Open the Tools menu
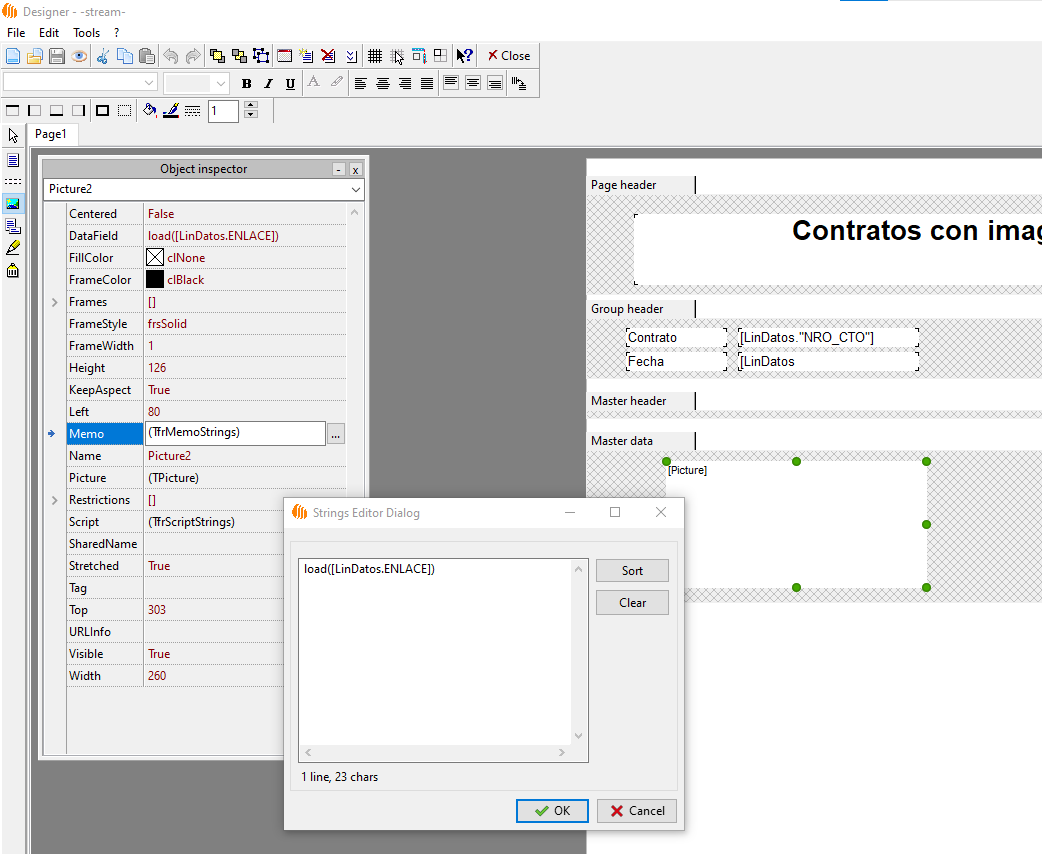 86,32
